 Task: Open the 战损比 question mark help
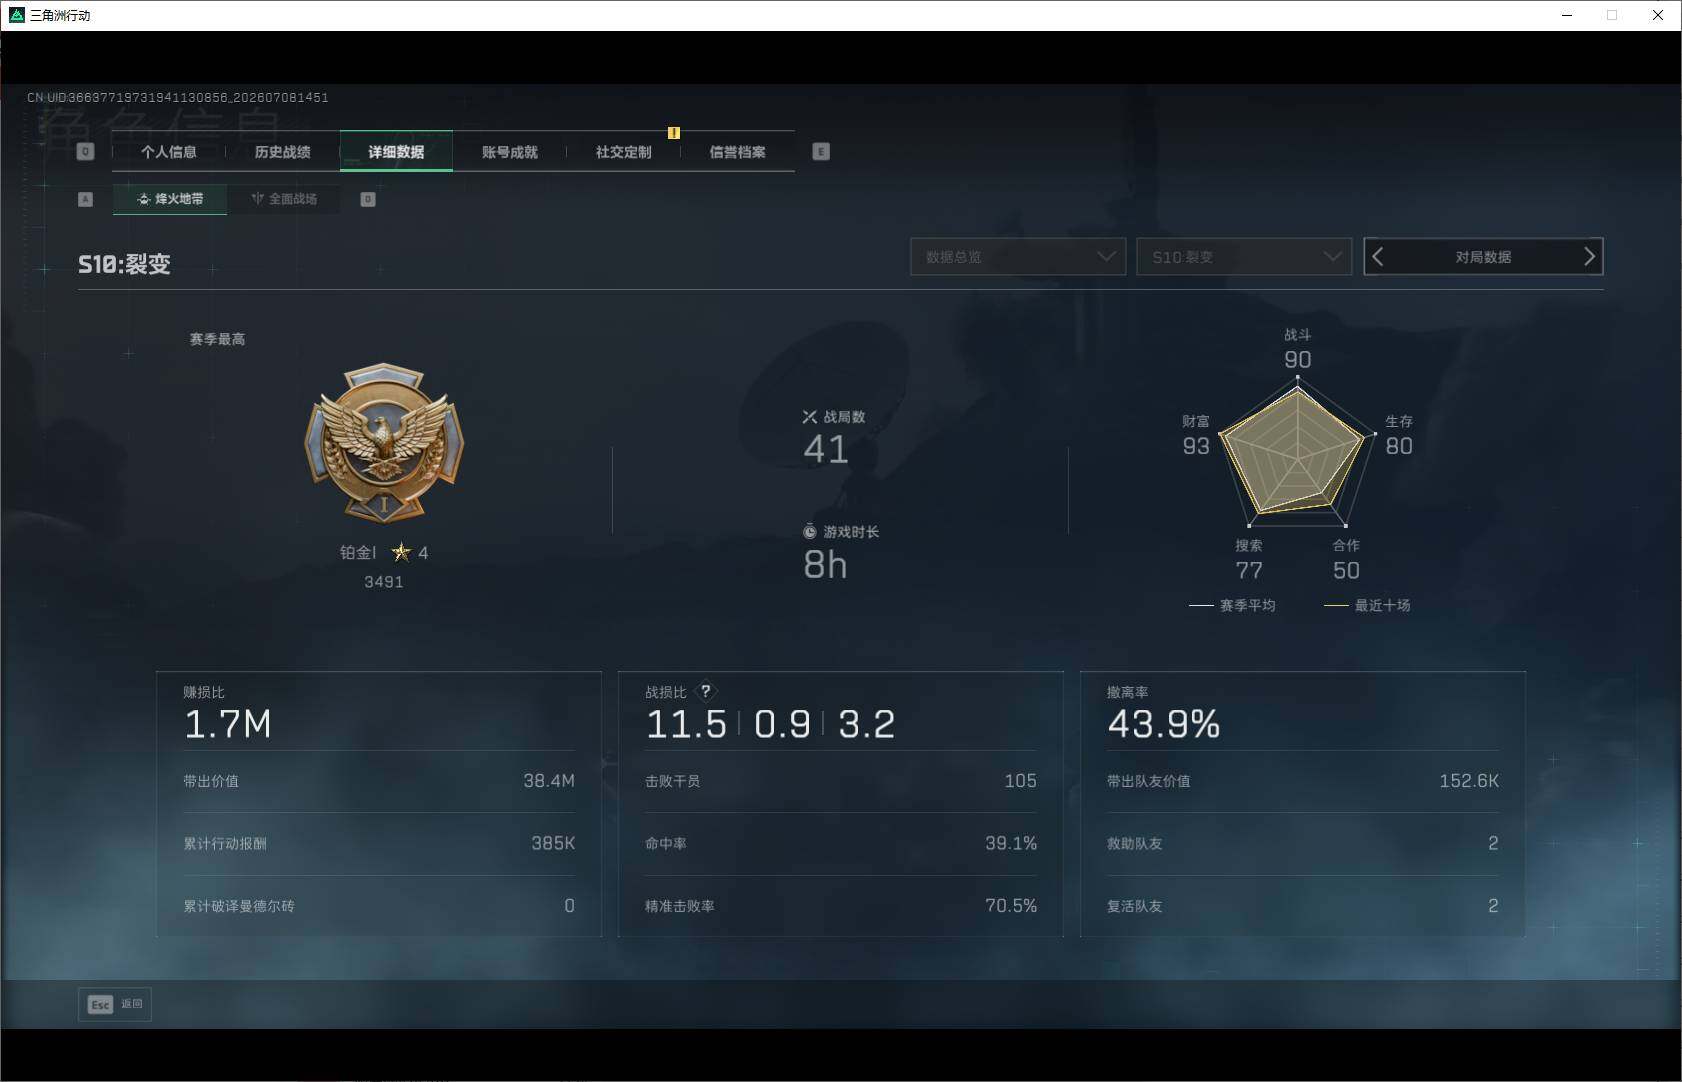(x=706, y=691)
